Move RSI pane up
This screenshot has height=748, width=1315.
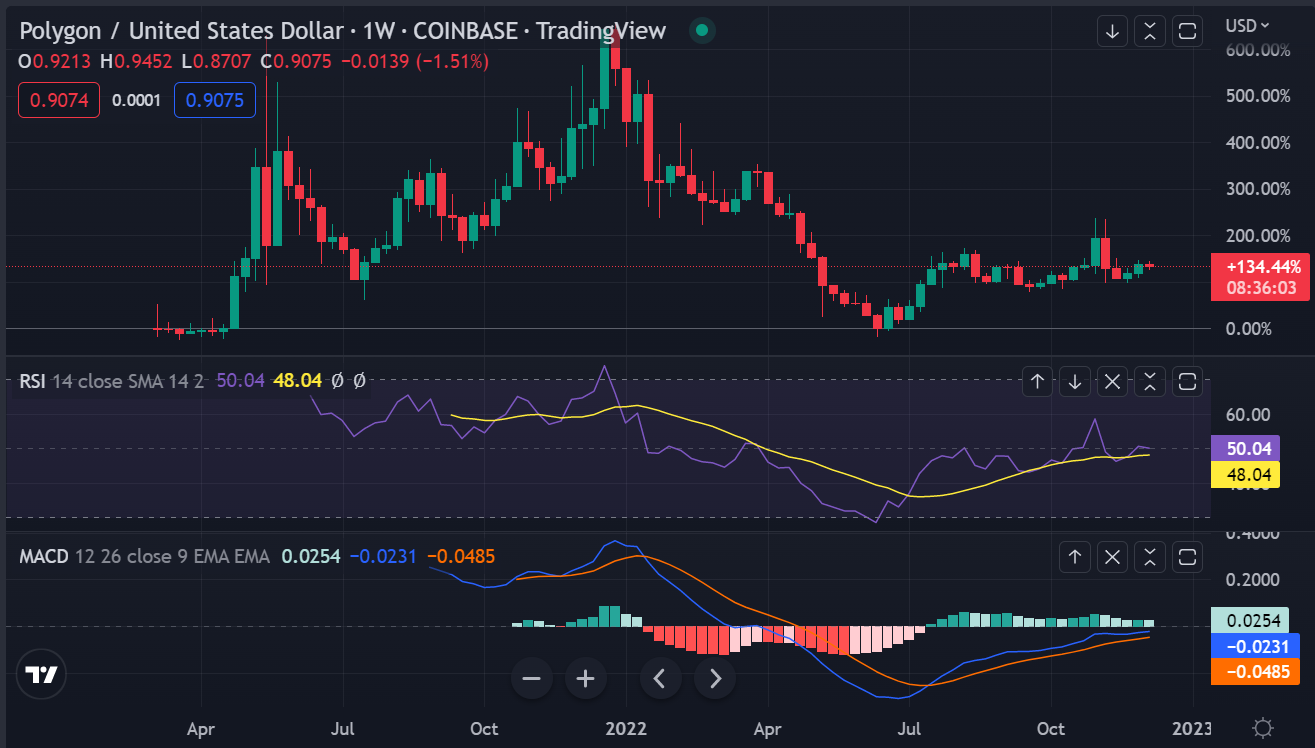click(1037, 381)
